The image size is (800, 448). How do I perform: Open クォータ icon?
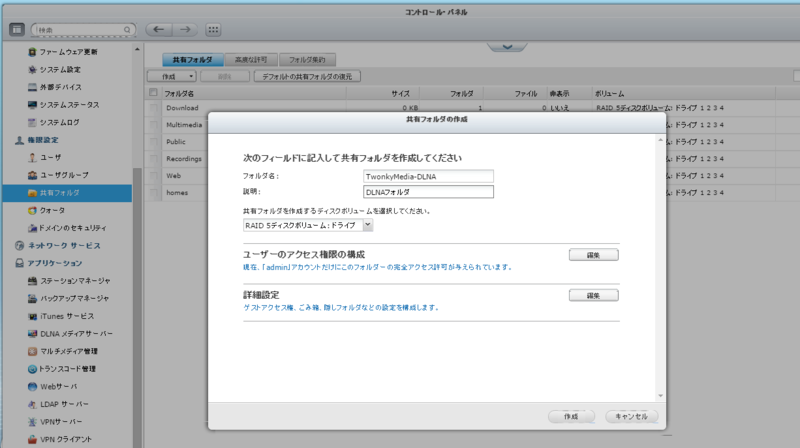pos(33,210)
